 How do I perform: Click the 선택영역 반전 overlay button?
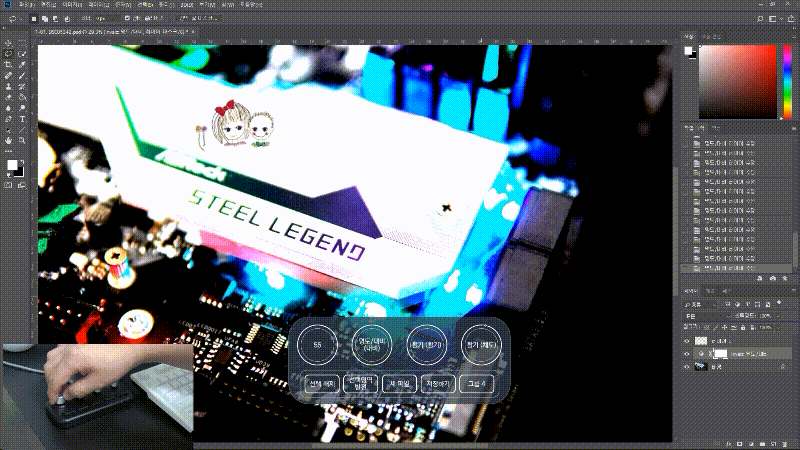pos(360,383)
